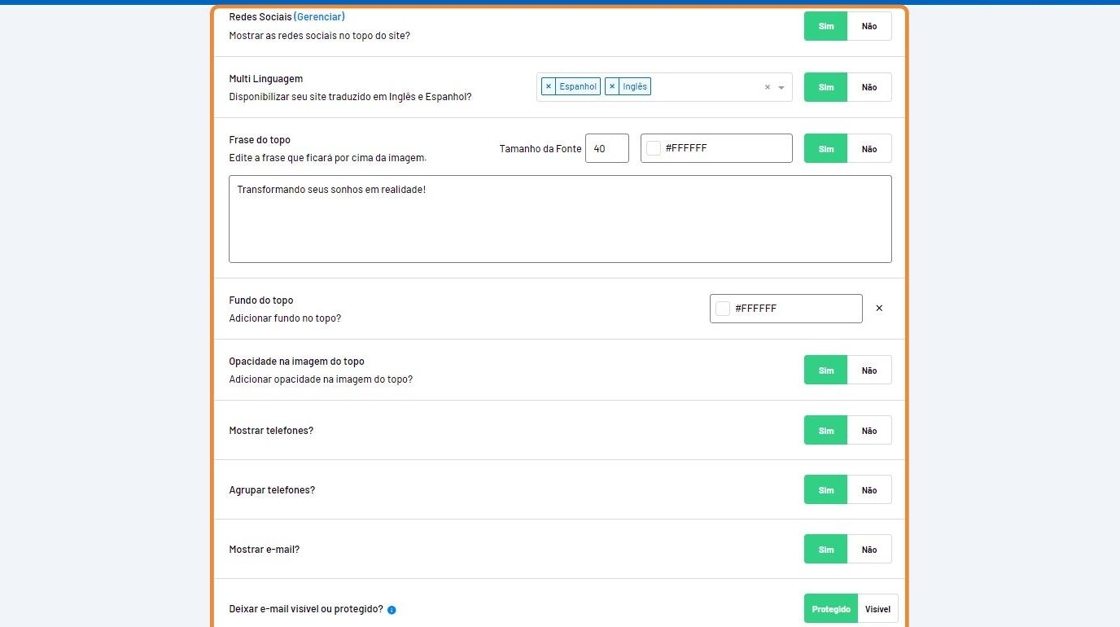1120x627 pixels.
Task: Click into the top phrase text area
Action: [x=560, y=220]
